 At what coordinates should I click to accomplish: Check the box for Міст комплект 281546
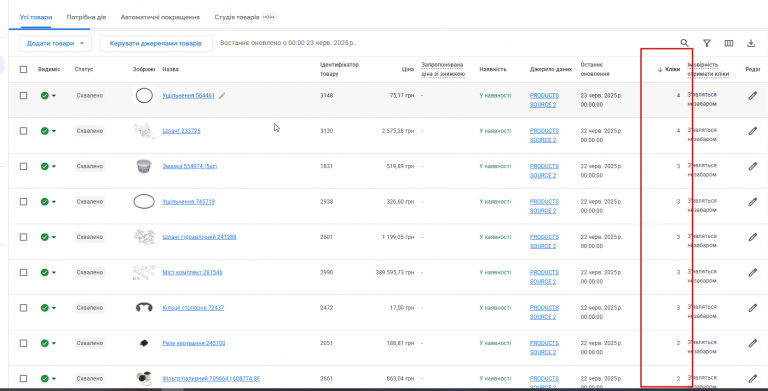click(24, 272)
